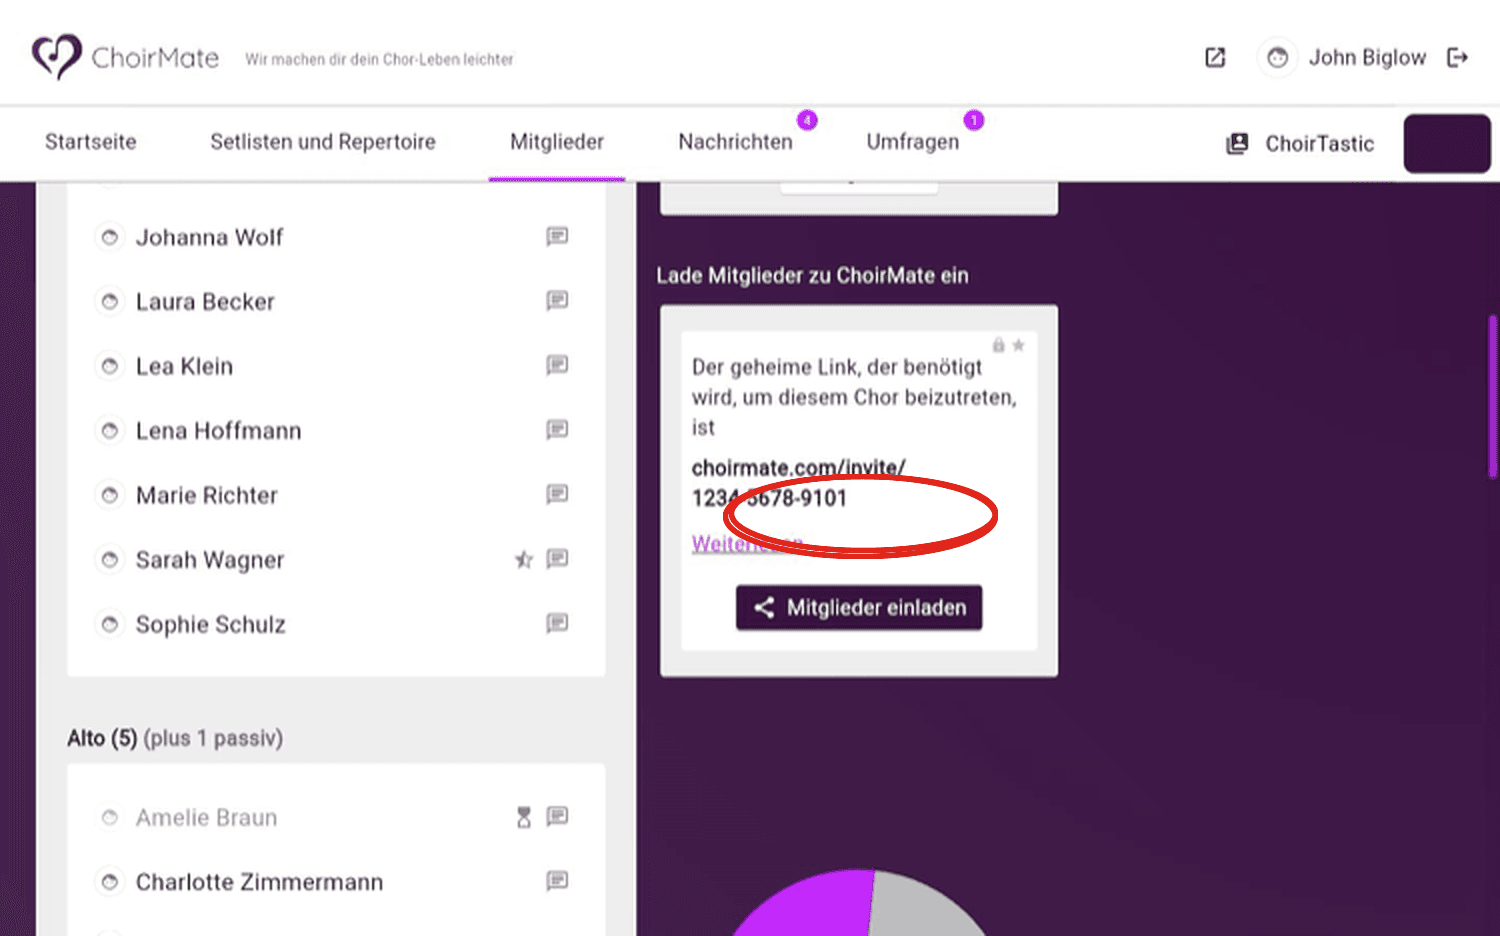Click avatar icon of Lena Hoffmann
Image resolution: width=1500 pixels, height=936 pixels.
pos(110,430)
